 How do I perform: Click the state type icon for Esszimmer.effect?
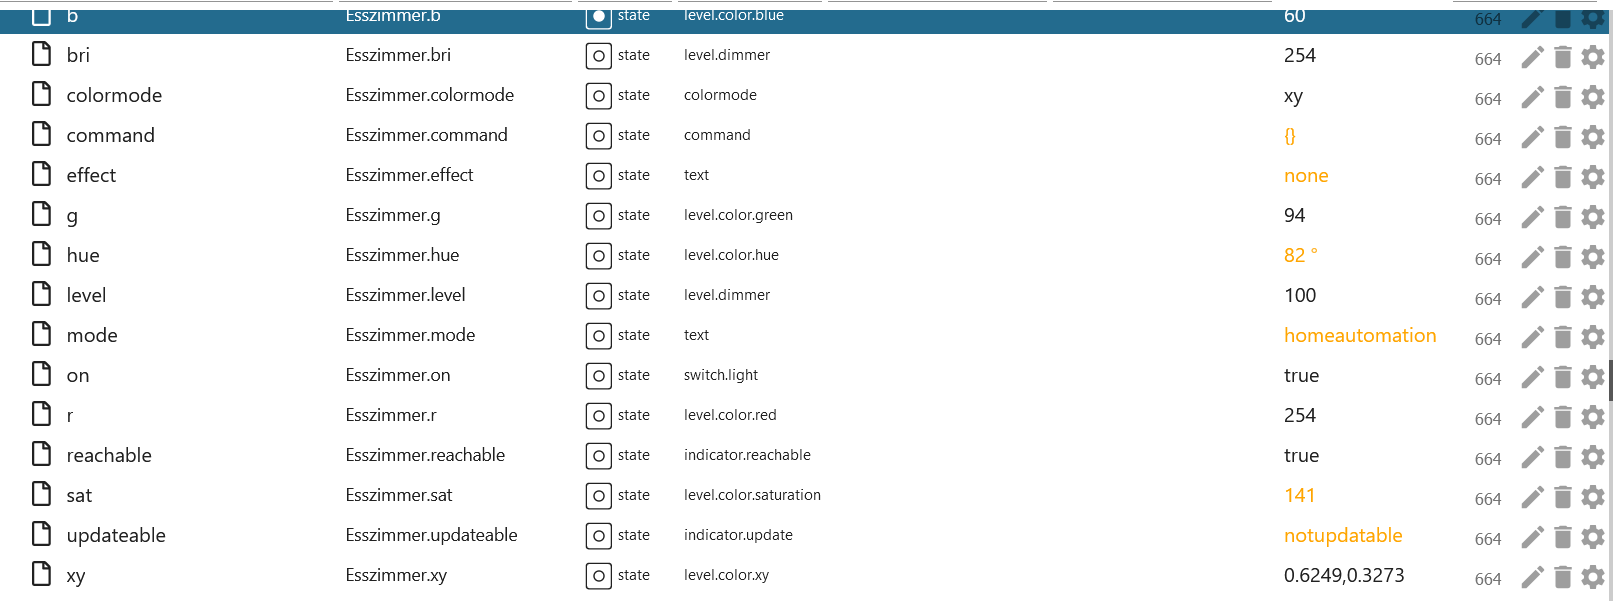(x=598, y=176)
